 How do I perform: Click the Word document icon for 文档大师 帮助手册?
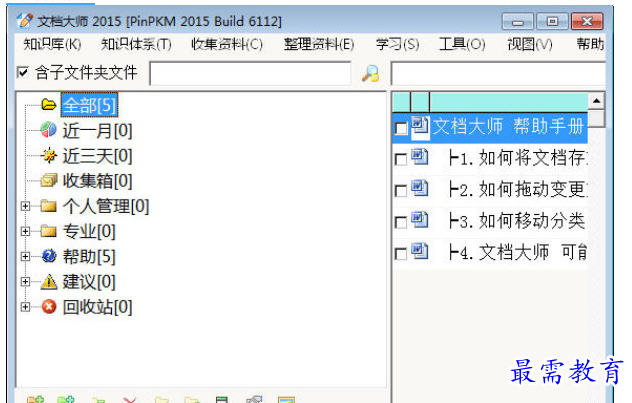420,126
